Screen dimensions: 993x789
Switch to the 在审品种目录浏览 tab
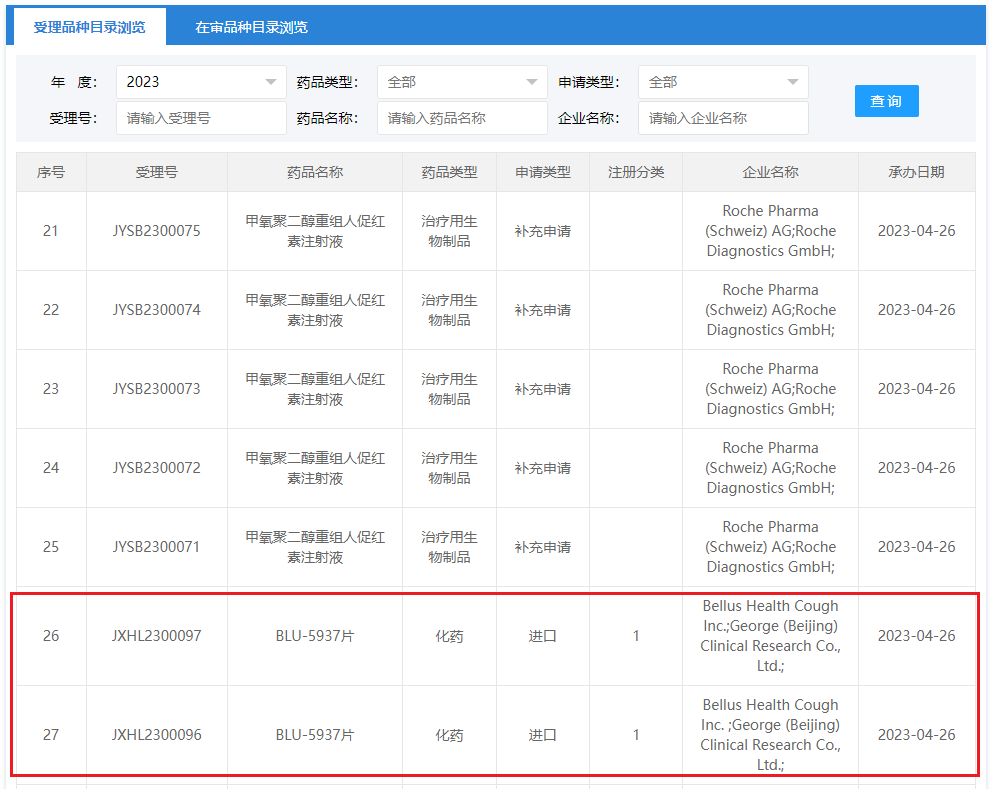click(245, 27)
